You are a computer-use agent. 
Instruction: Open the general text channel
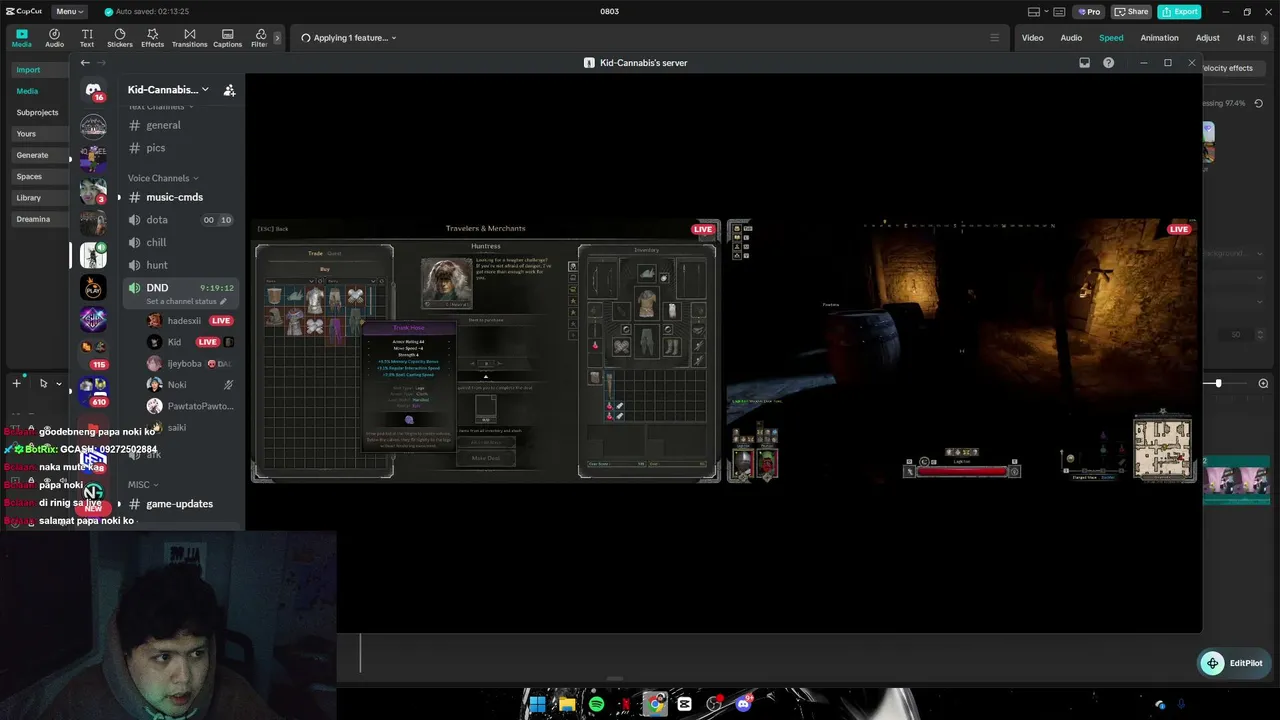pos(163,125)
